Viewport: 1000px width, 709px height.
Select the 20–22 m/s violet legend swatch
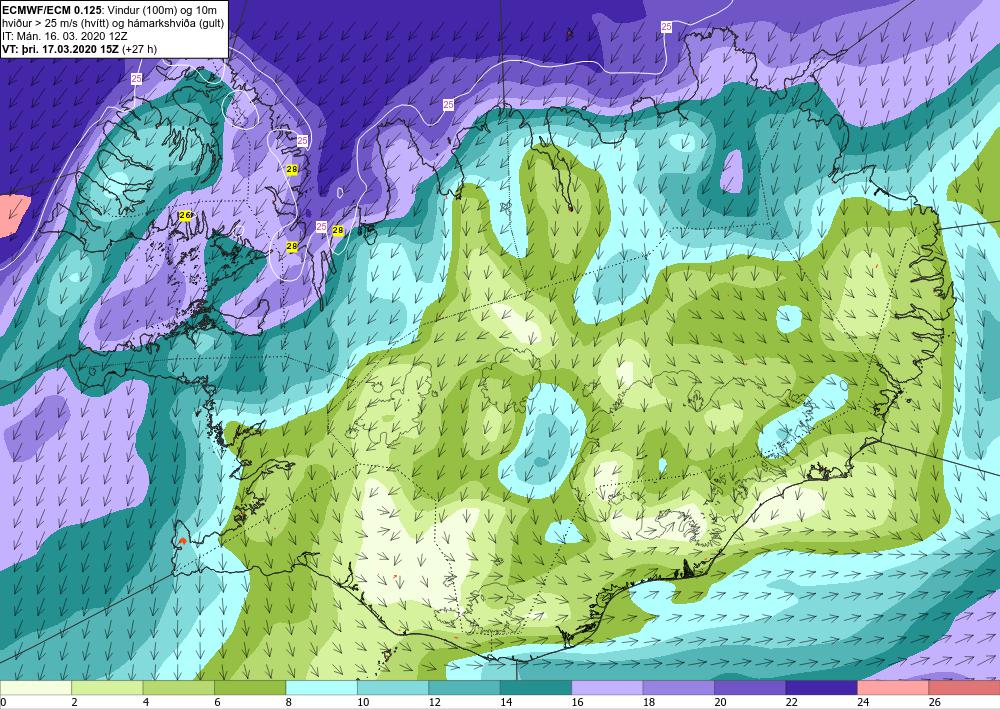point(750,687)
